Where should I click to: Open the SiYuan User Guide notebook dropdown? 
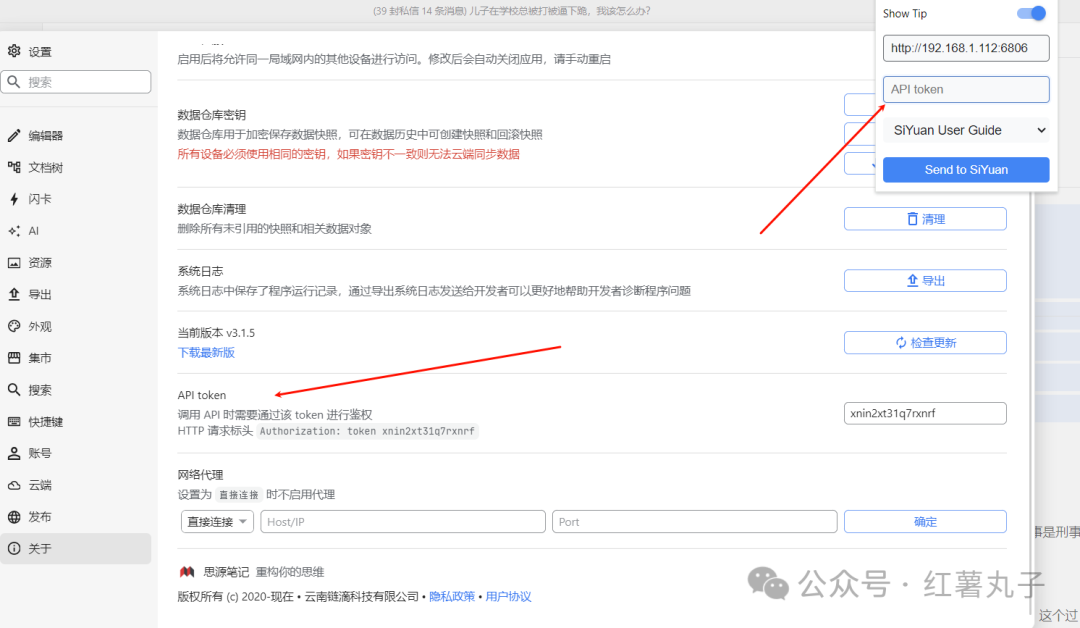click(966, 130)
